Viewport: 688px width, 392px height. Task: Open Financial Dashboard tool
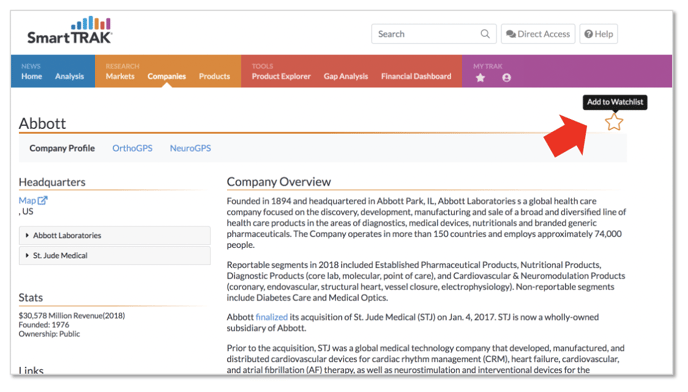(416, 76)
